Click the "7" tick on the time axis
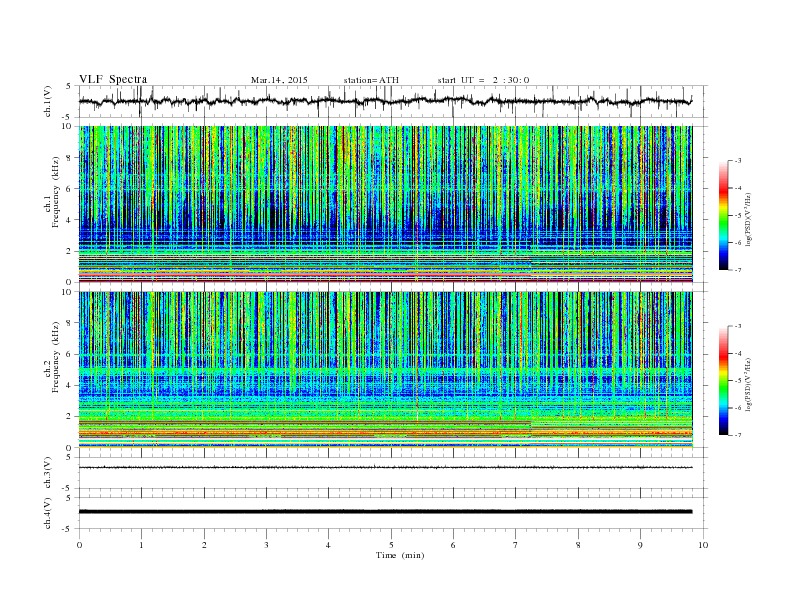Image resolution: width=792 pixels, height=612 pixels. [516, 545]
